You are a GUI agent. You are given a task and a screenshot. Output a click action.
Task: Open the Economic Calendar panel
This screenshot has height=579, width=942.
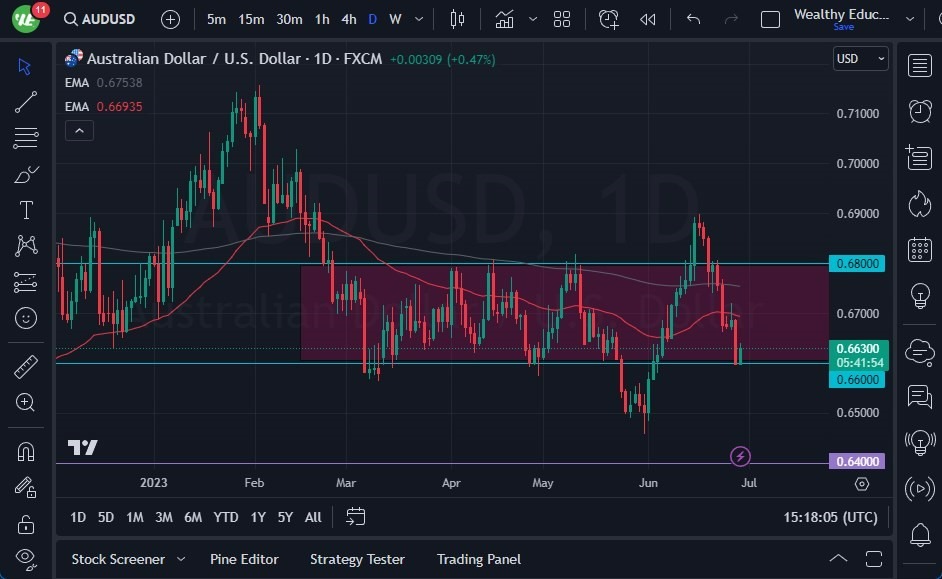920,249
